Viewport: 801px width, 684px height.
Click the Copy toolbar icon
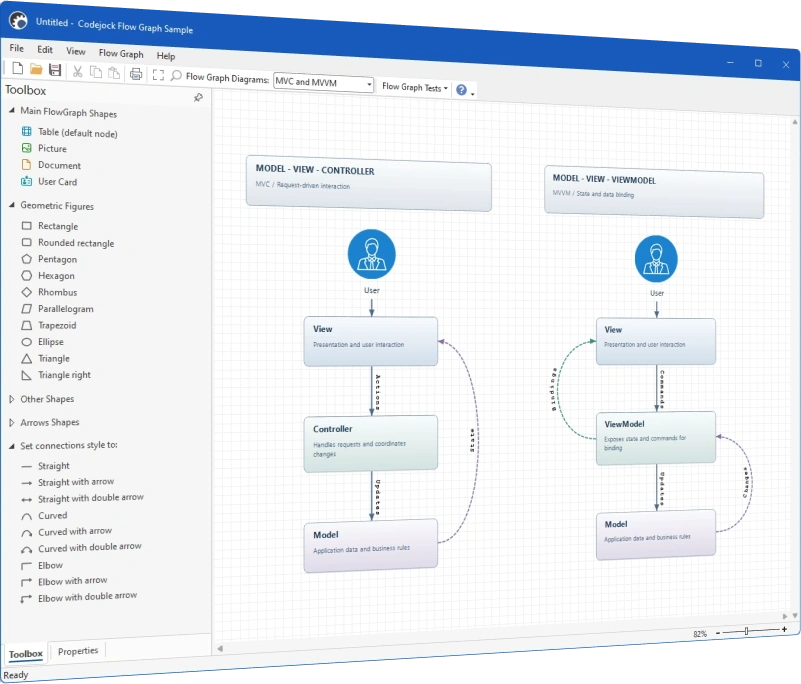click(96, 72)
